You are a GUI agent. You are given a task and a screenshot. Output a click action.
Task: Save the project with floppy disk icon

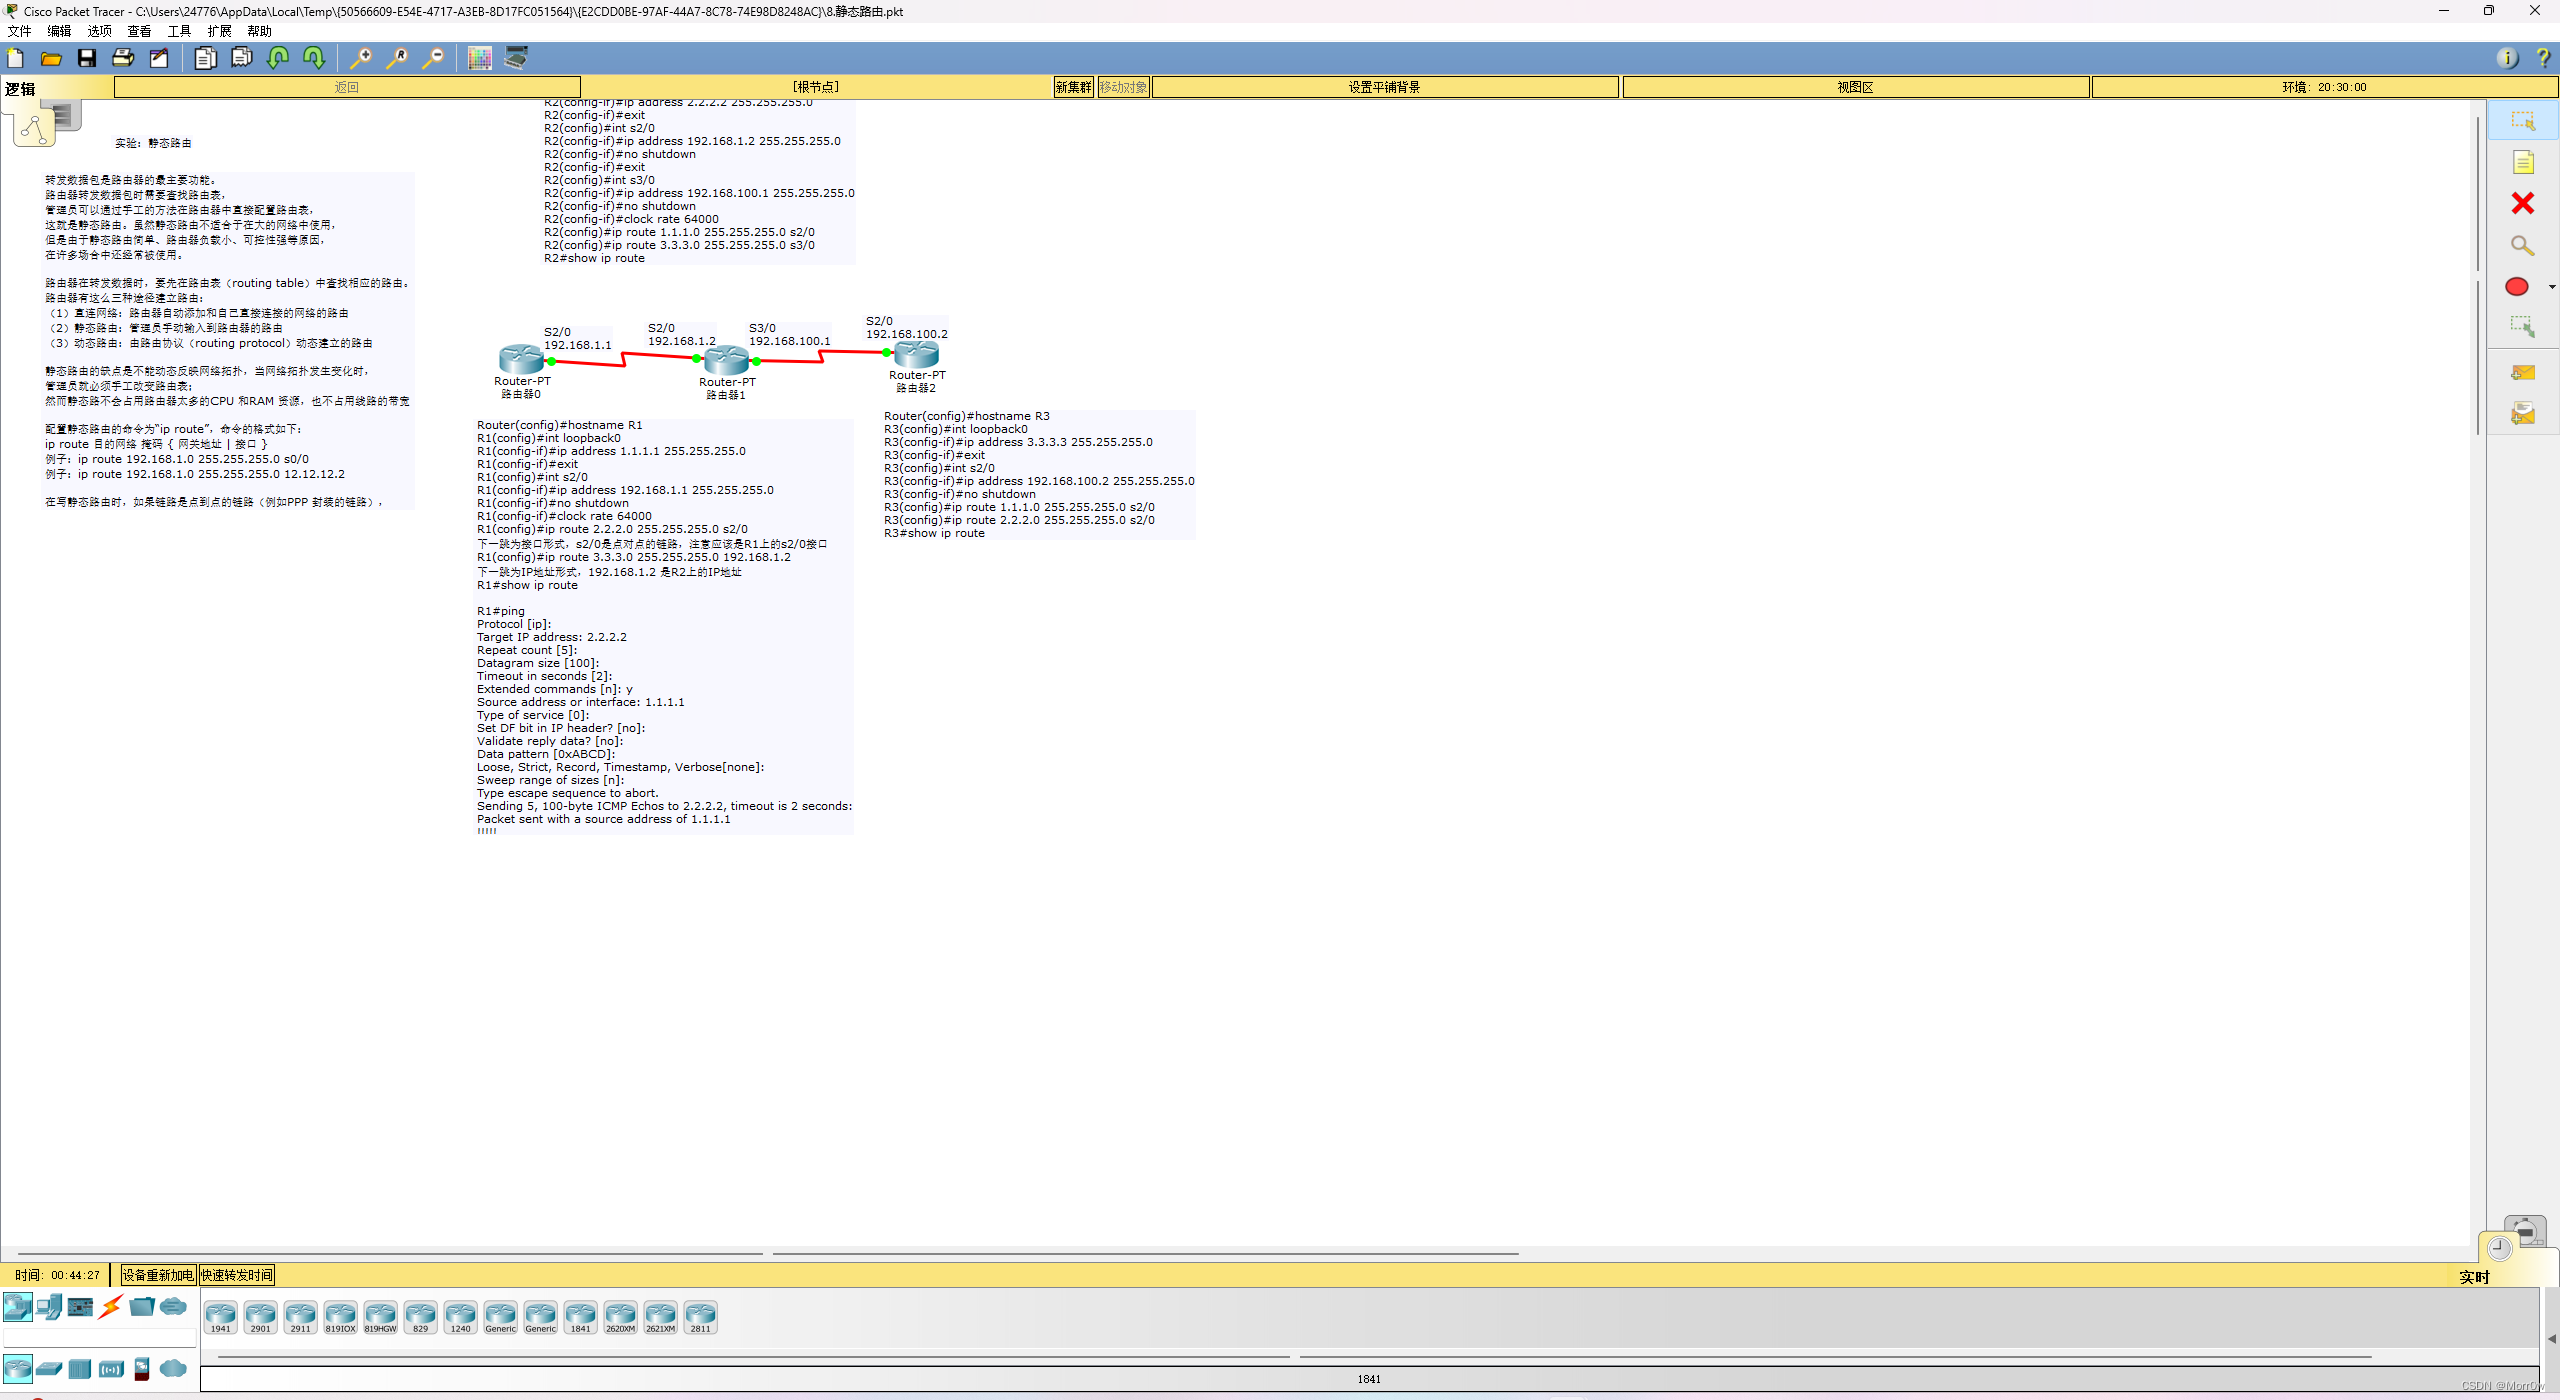[x=87, y=58]
